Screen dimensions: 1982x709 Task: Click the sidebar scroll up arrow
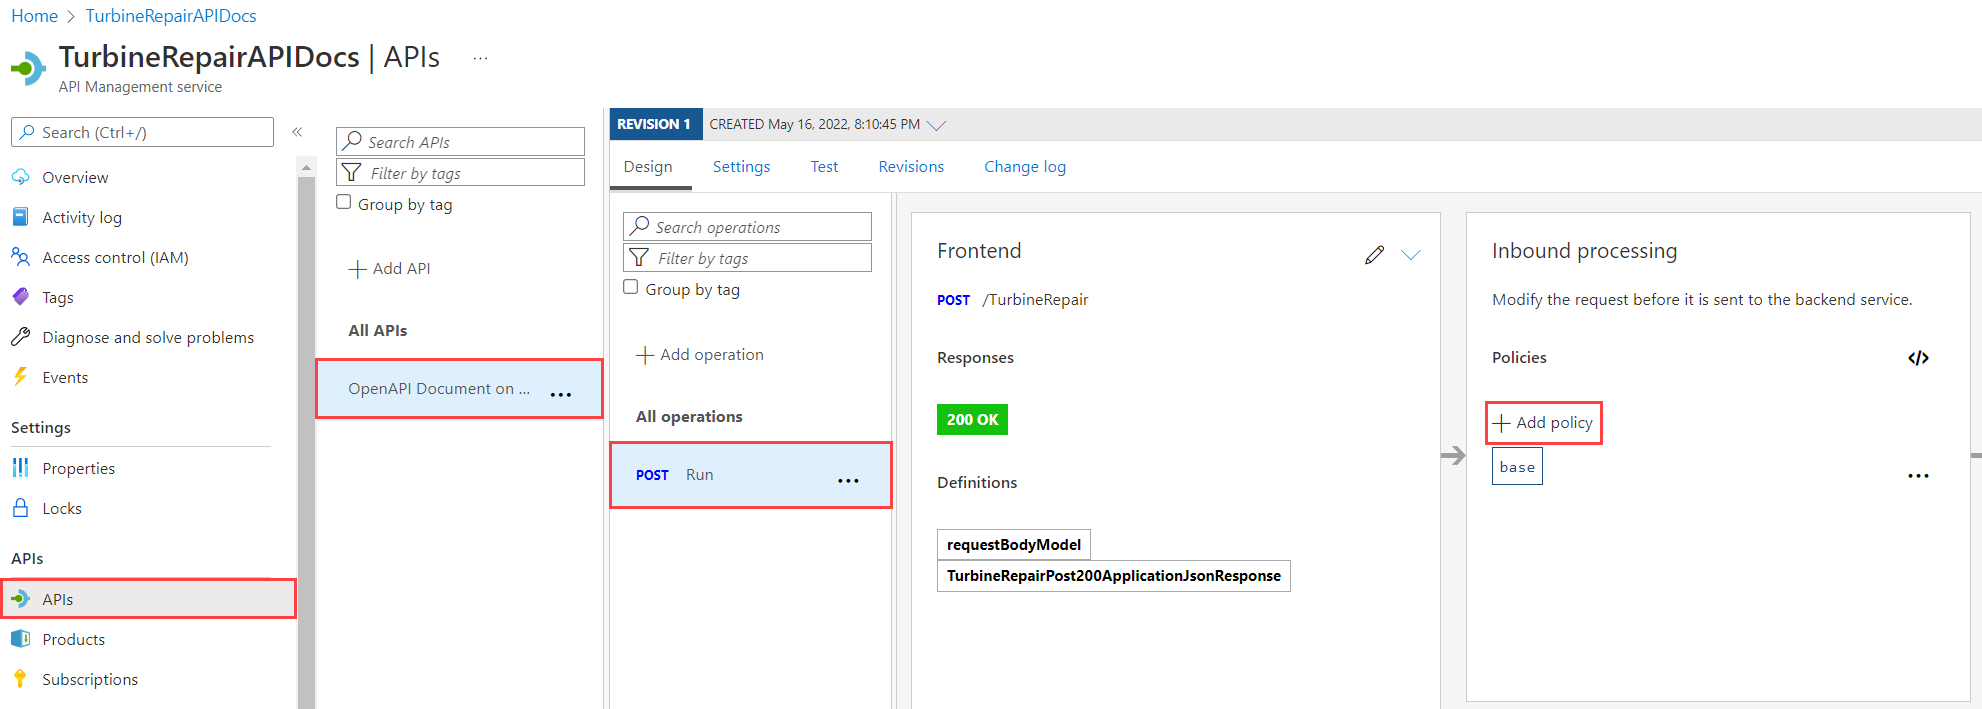coord(306,168)
